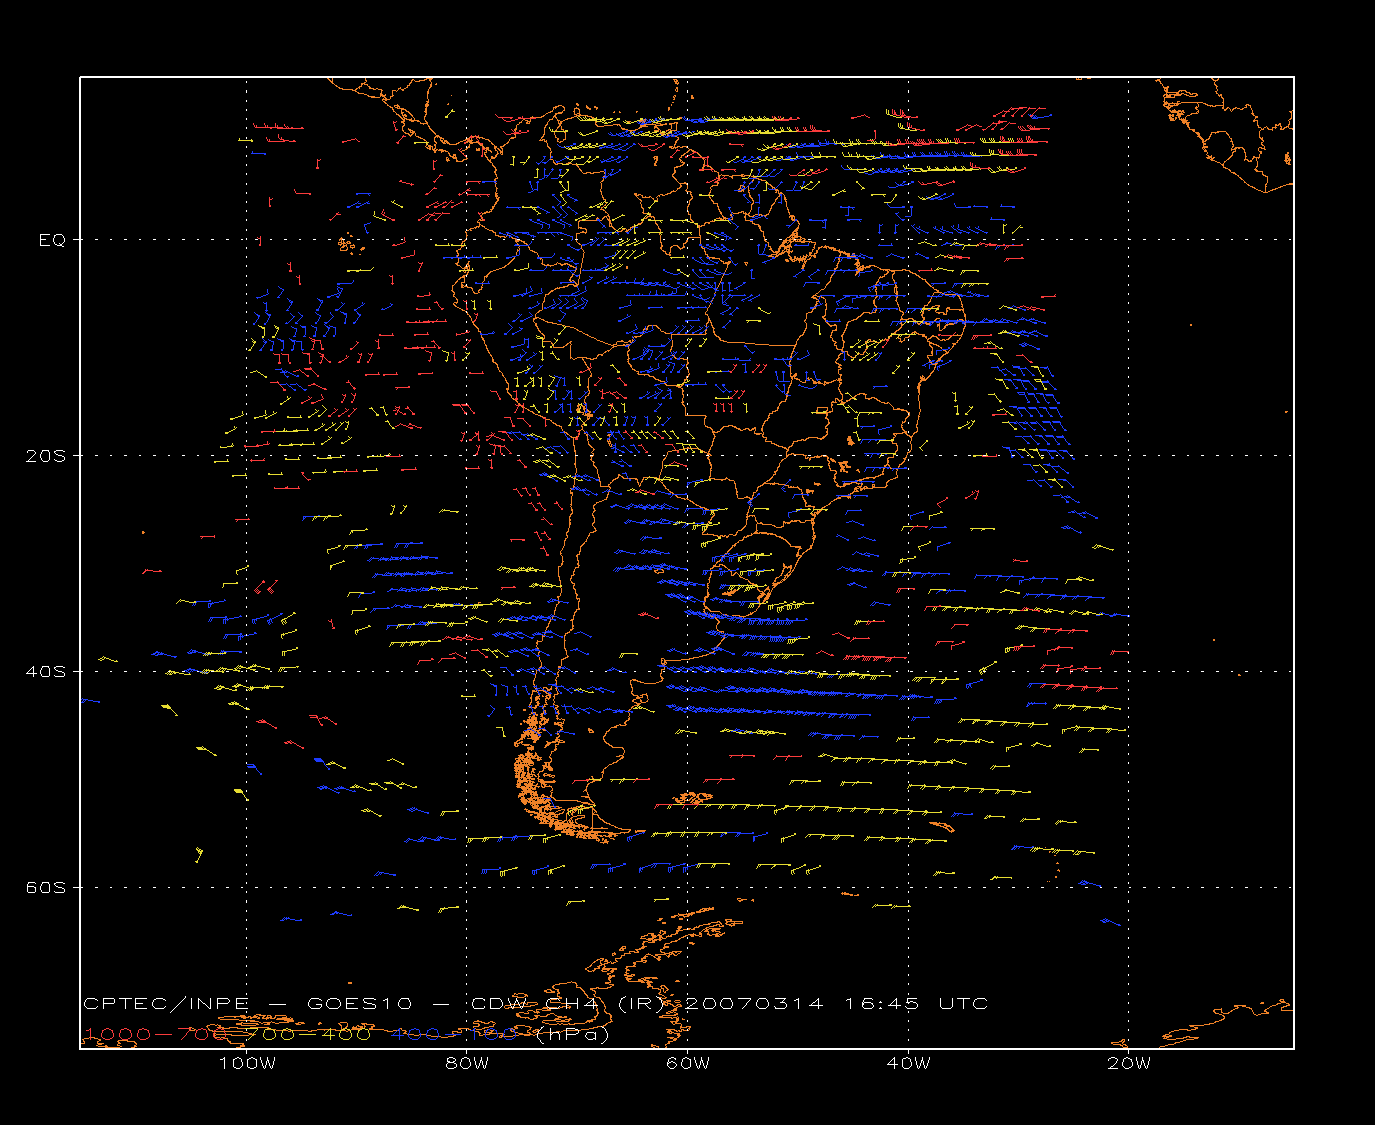Click the CDW CH4 (IR) caption text
The height and width of the screenshot is (1125, 1375).
(566, 1003)
